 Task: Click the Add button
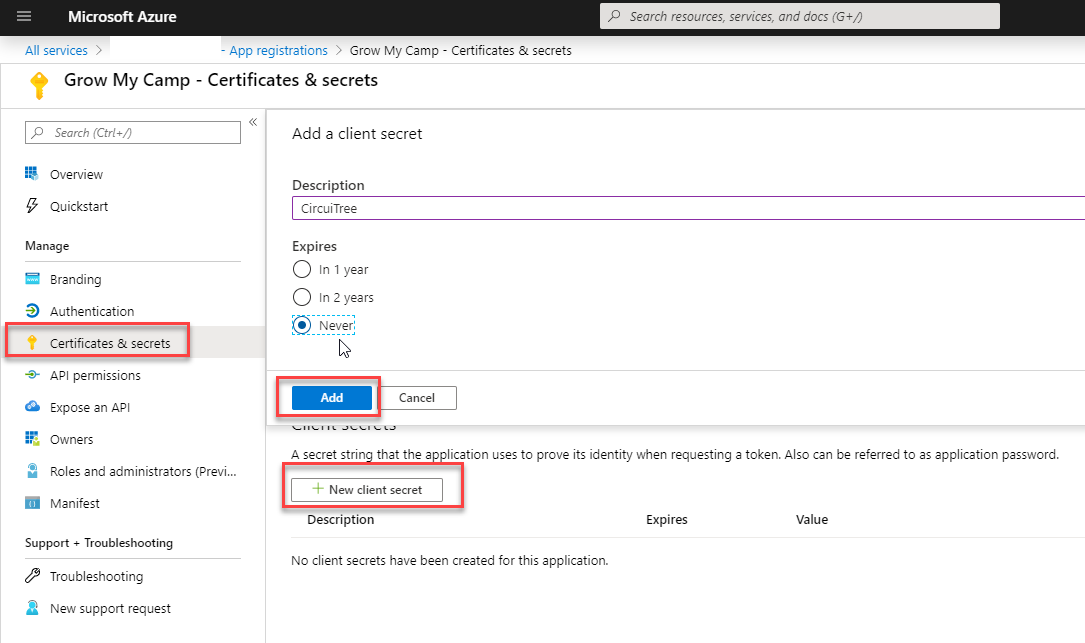point(332,398)
